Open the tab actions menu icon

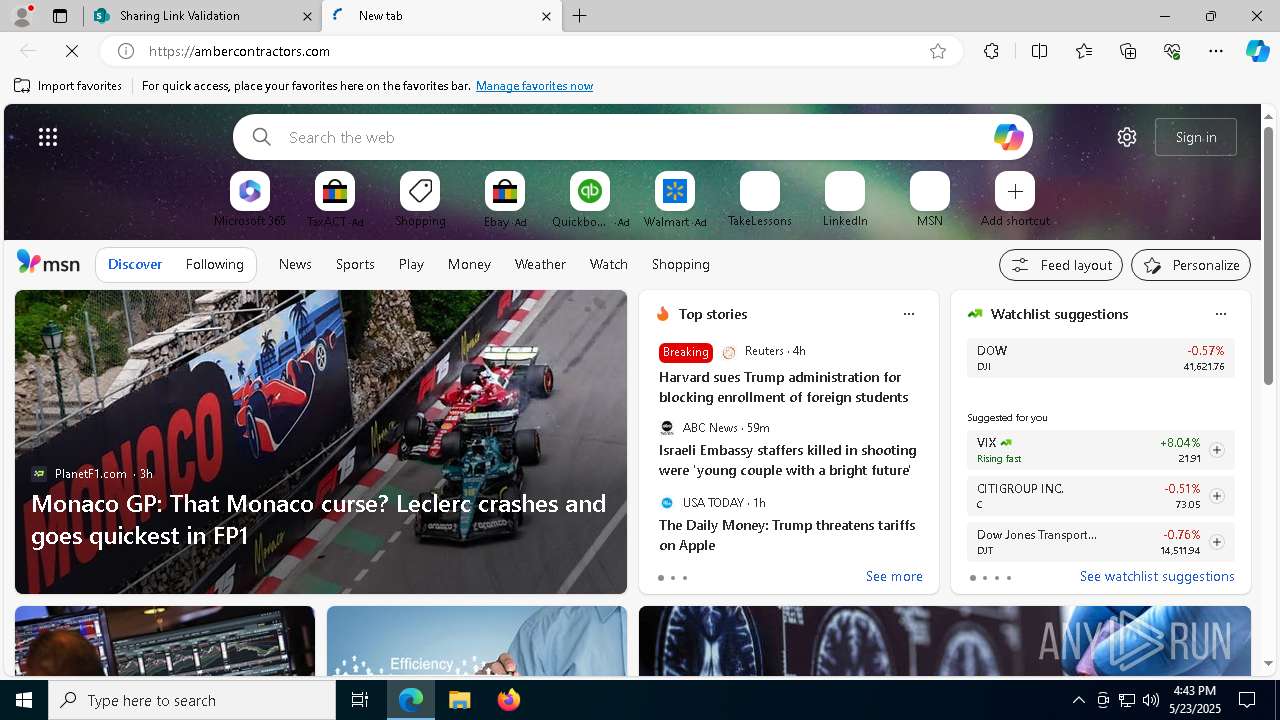coord(60,16)
